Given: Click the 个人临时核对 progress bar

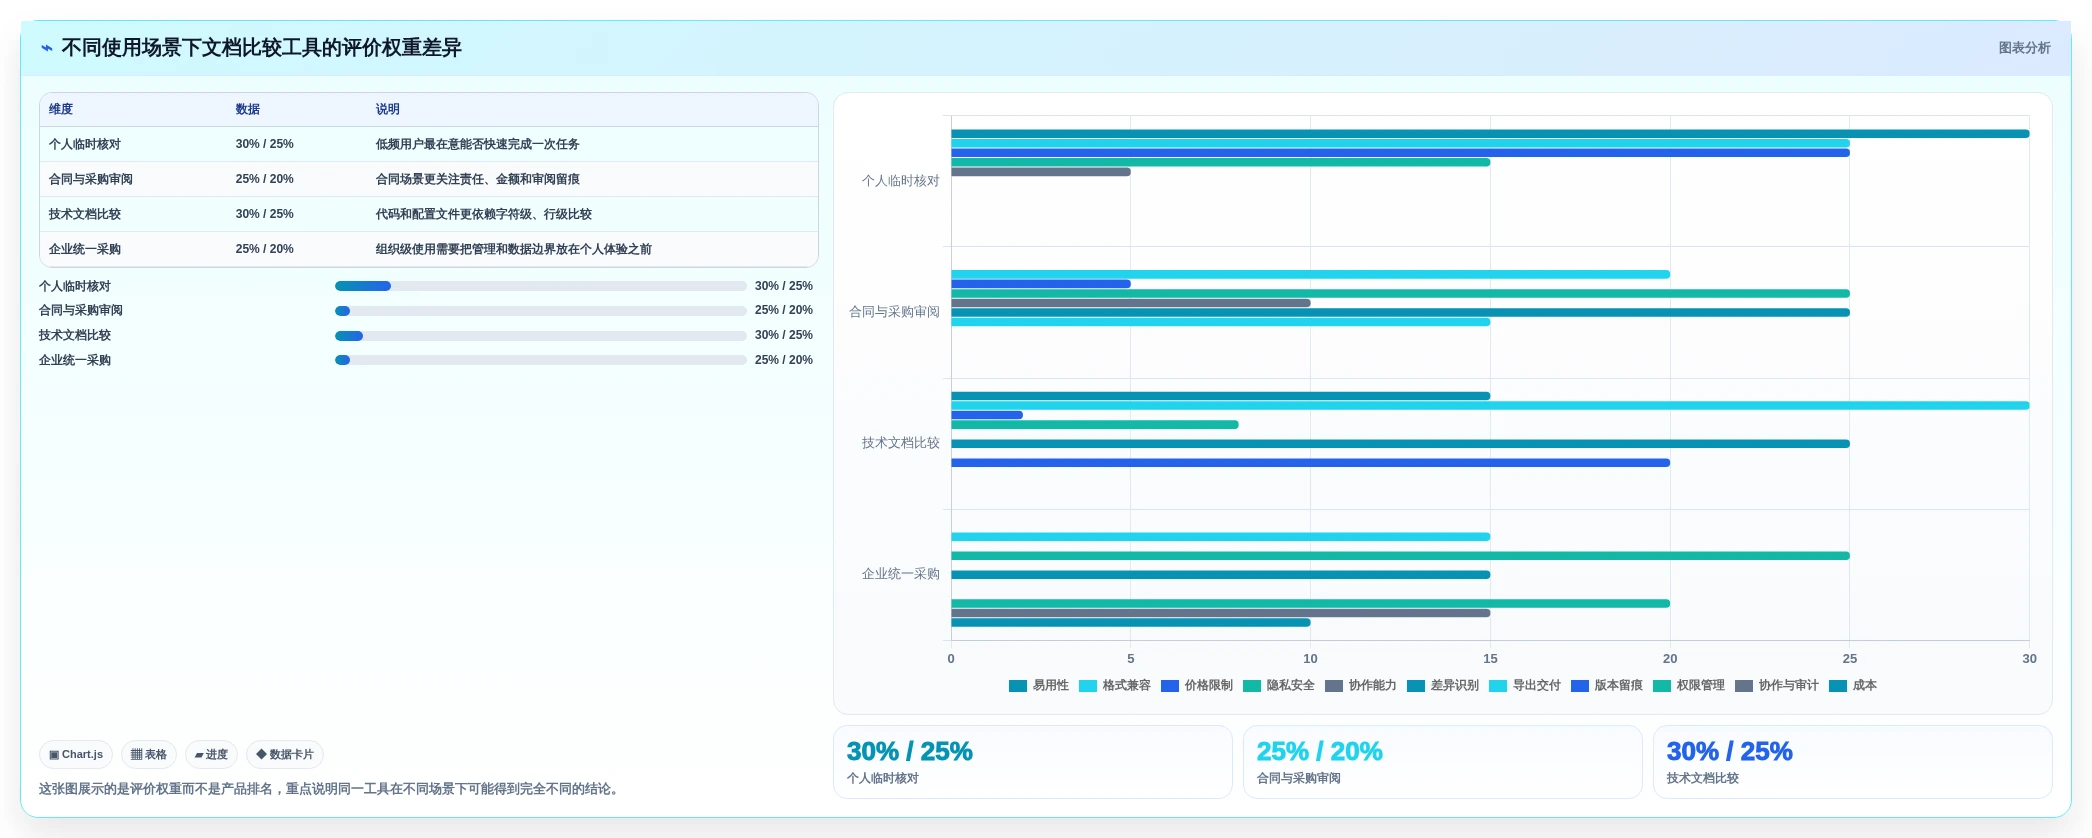Looking at the screenshot, I should [541, 286].
